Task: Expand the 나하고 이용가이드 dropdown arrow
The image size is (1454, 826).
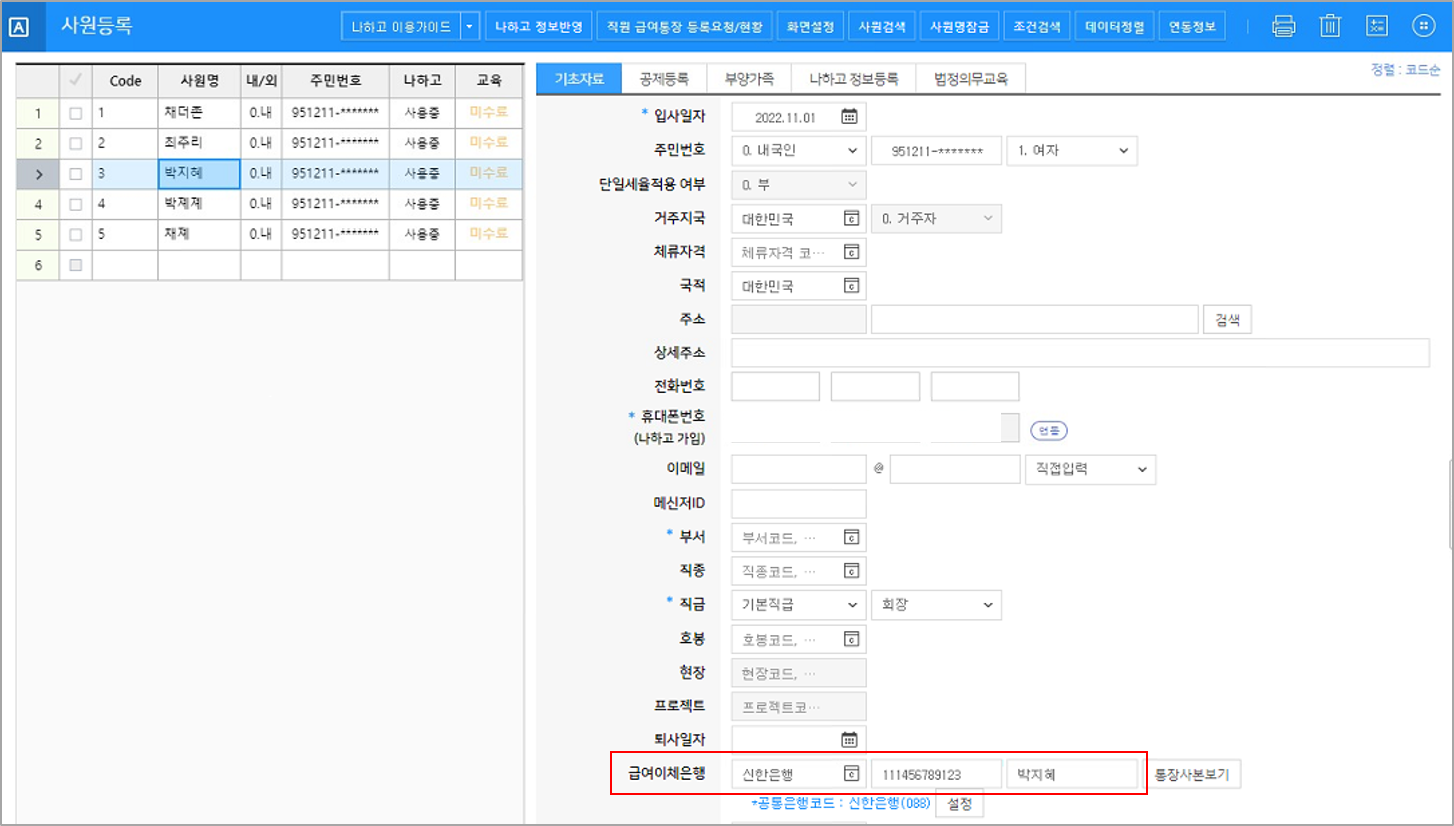Action: 470,26
